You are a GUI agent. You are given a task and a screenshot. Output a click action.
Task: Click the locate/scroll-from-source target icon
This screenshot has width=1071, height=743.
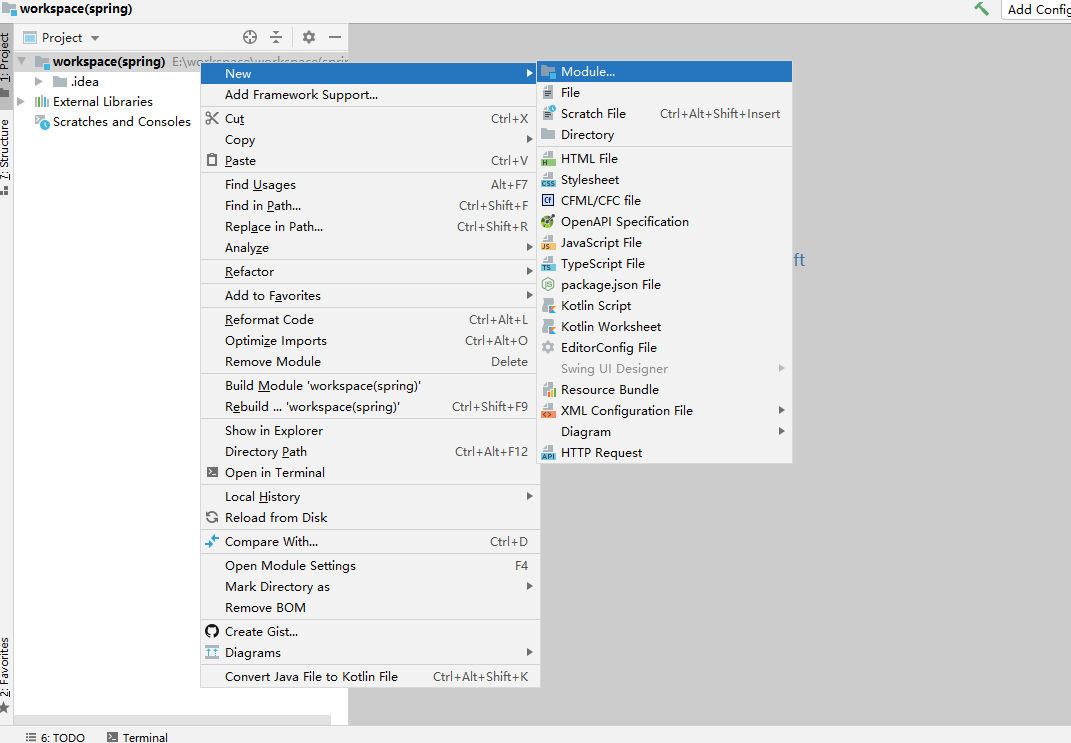250,37
